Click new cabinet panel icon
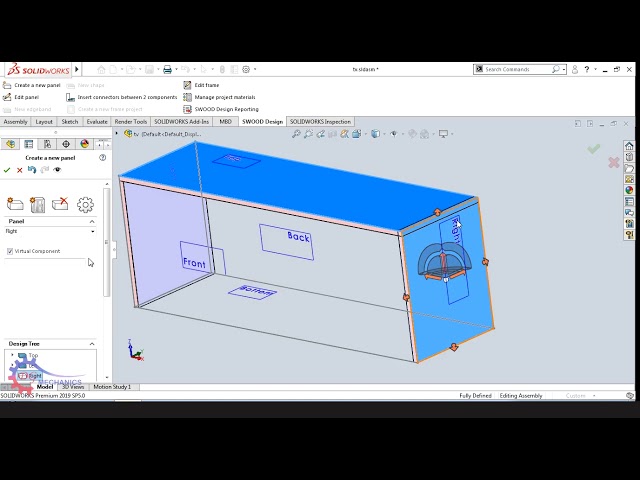This screenshot has width=640, height=480. [x=38, y=204]
